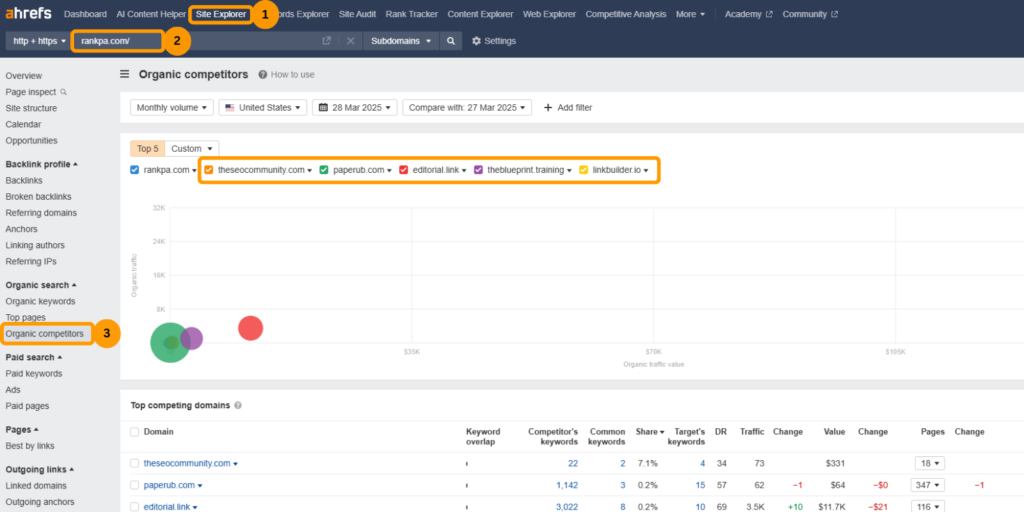Open the target URL in a new tab icon
This screenshot has width=1024, height=512.
point(326,41)
